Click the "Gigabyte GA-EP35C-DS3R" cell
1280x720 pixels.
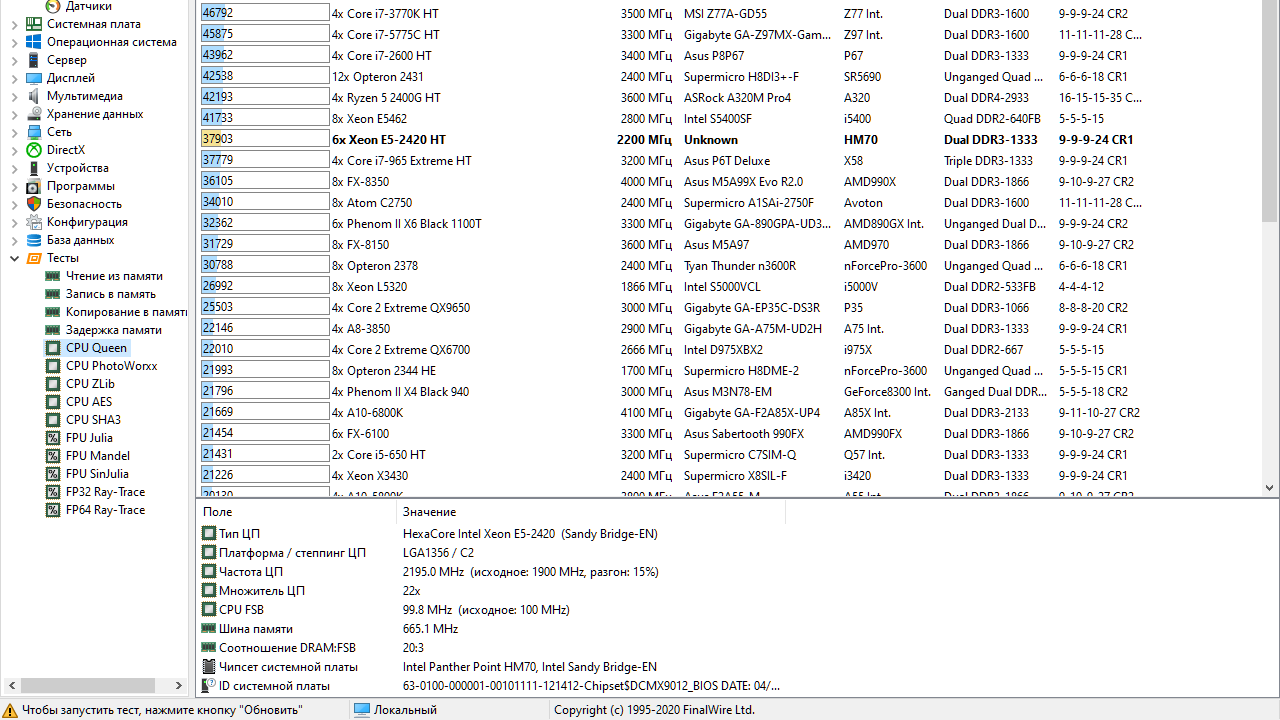click(x=752, y=308)
